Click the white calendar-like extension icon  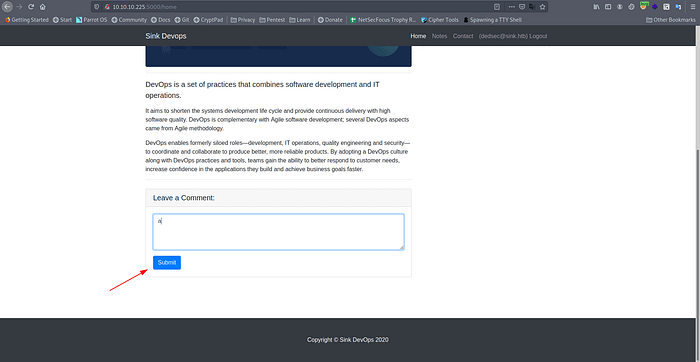(667, 7)
